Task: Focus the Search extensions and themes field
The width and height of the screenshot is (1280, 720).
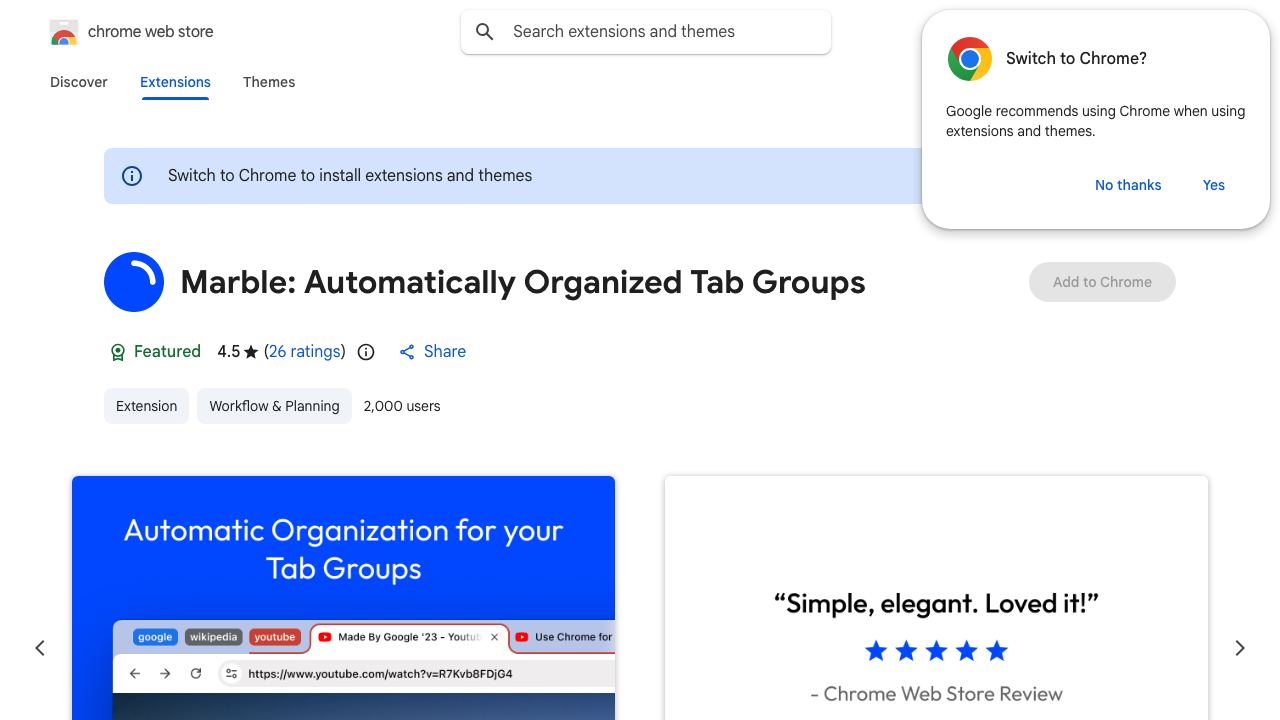Action: (646, 32)
